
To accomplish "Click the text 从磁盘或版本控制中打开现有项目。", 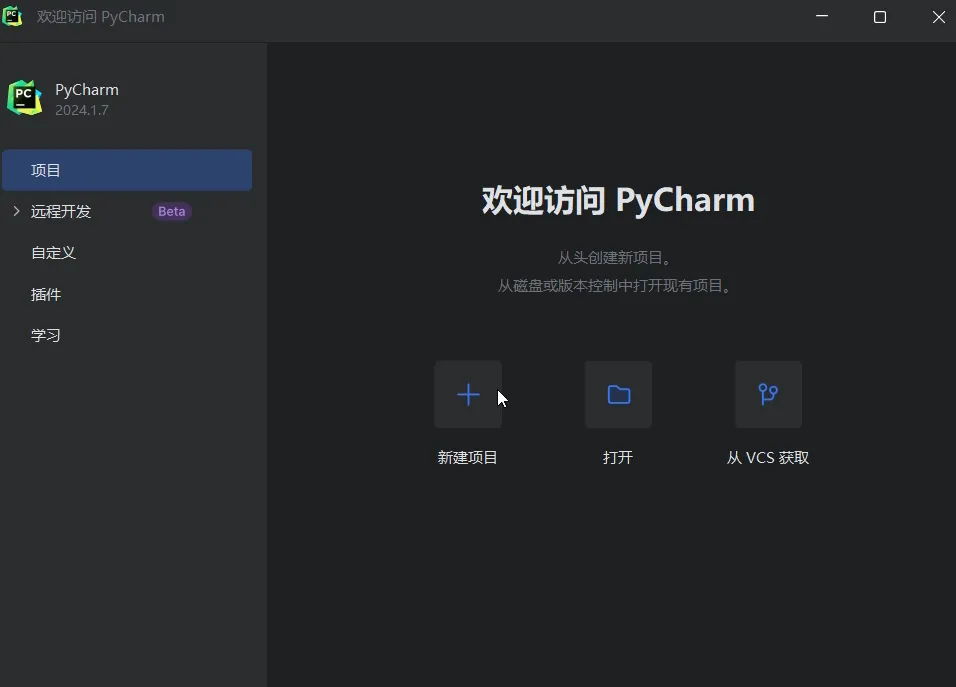I will tap(615, 286).
